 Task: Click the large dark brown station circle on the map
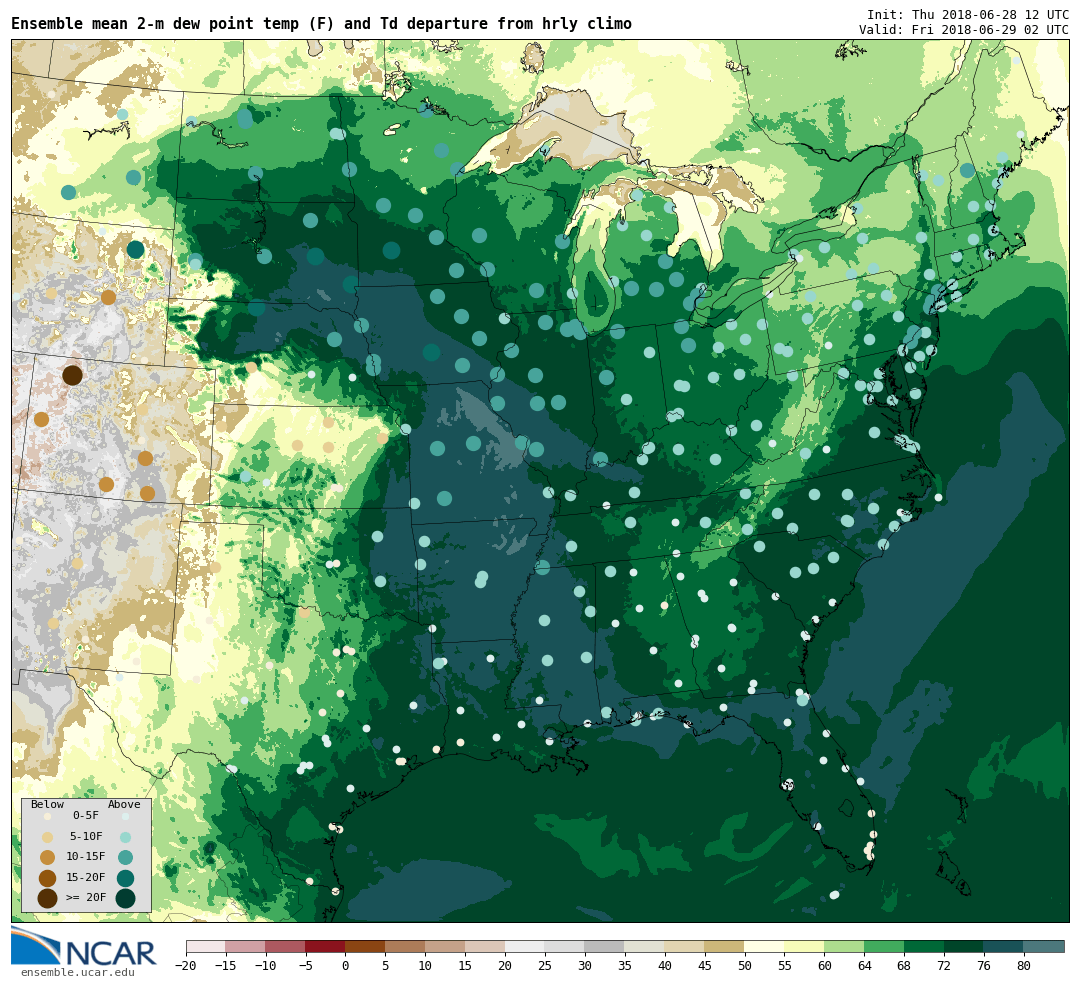click(x=72, y=375)
